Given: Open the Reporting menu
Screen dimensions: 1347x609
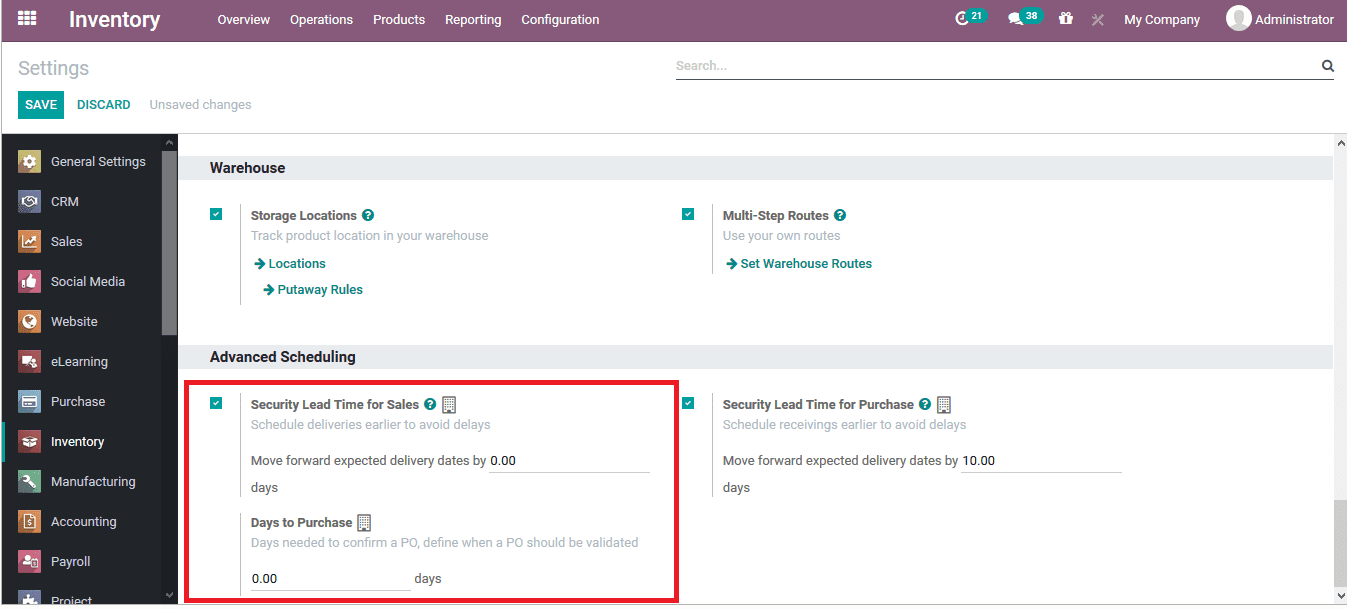Looking at the screenshot, I should (473, 19).
